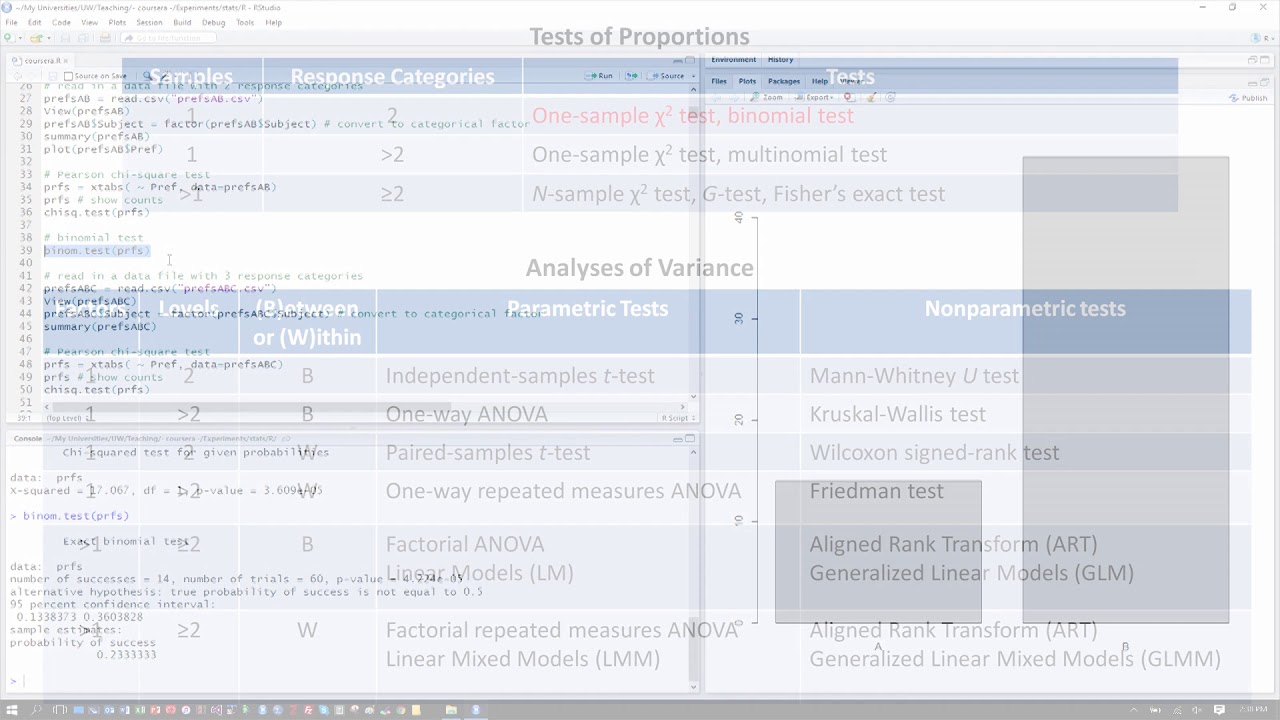
Task: Open the File menu
Action: 11,22
